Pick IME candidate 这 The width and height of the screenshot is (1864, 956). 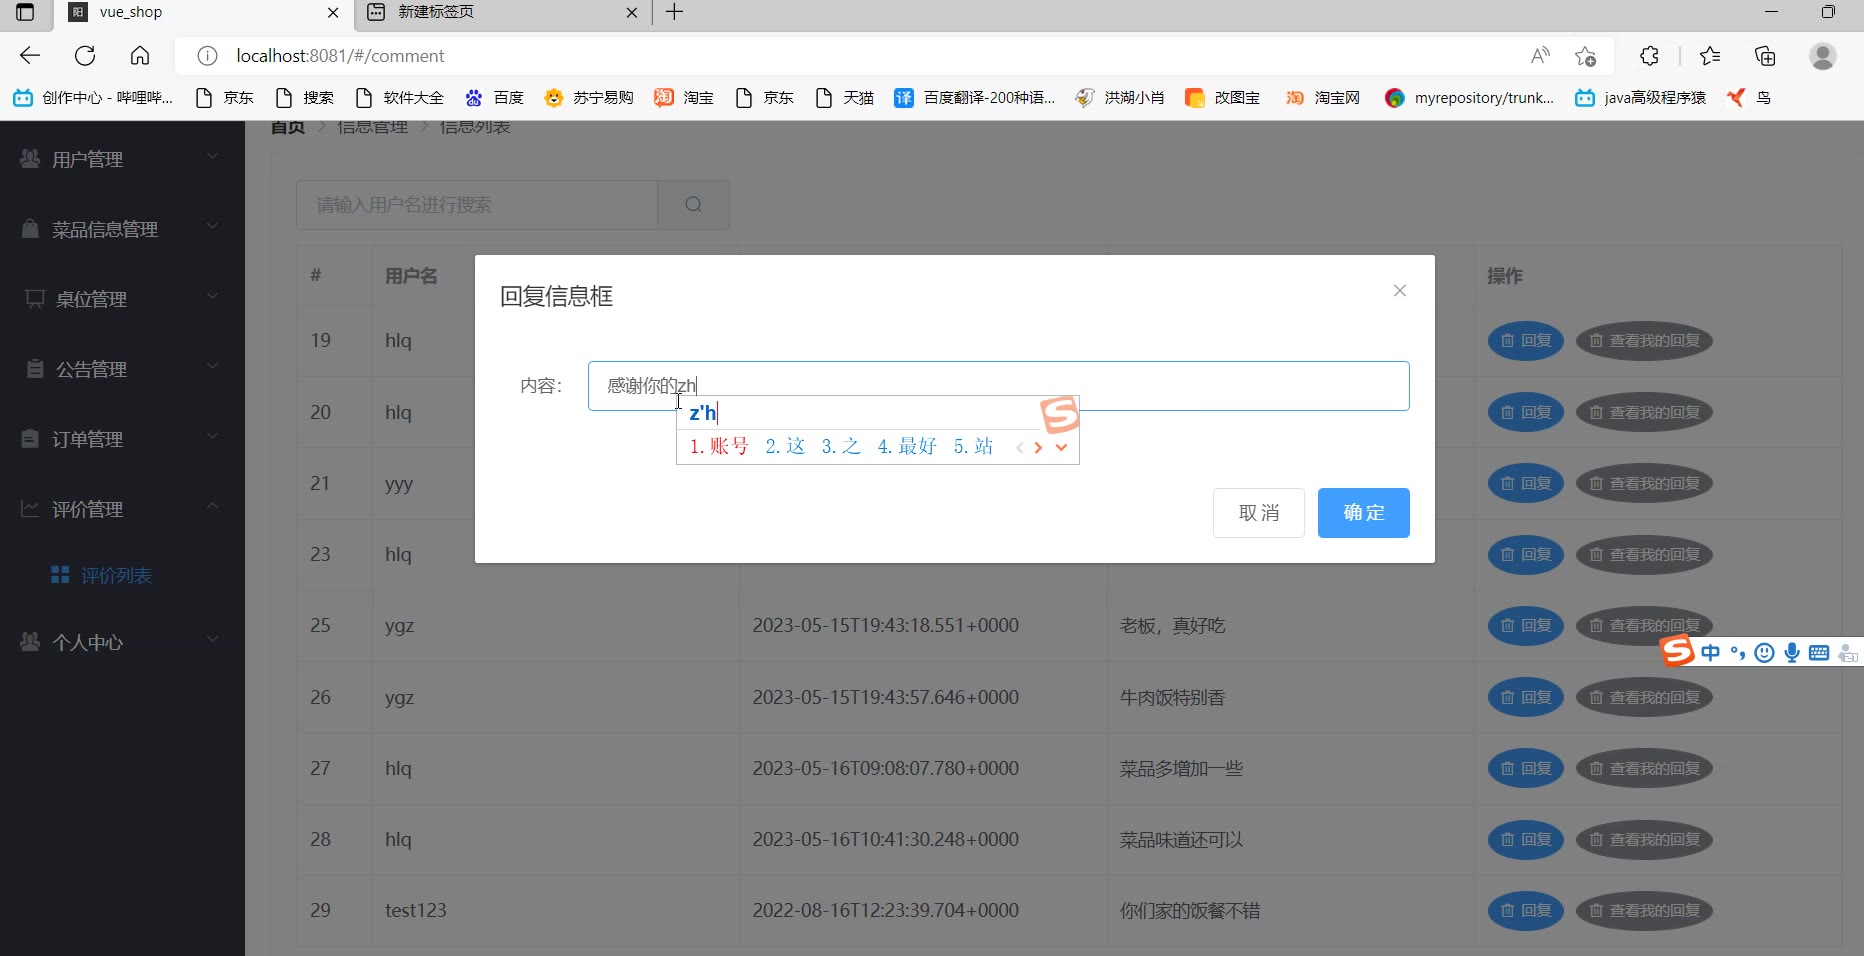click(x=785, y=446)
